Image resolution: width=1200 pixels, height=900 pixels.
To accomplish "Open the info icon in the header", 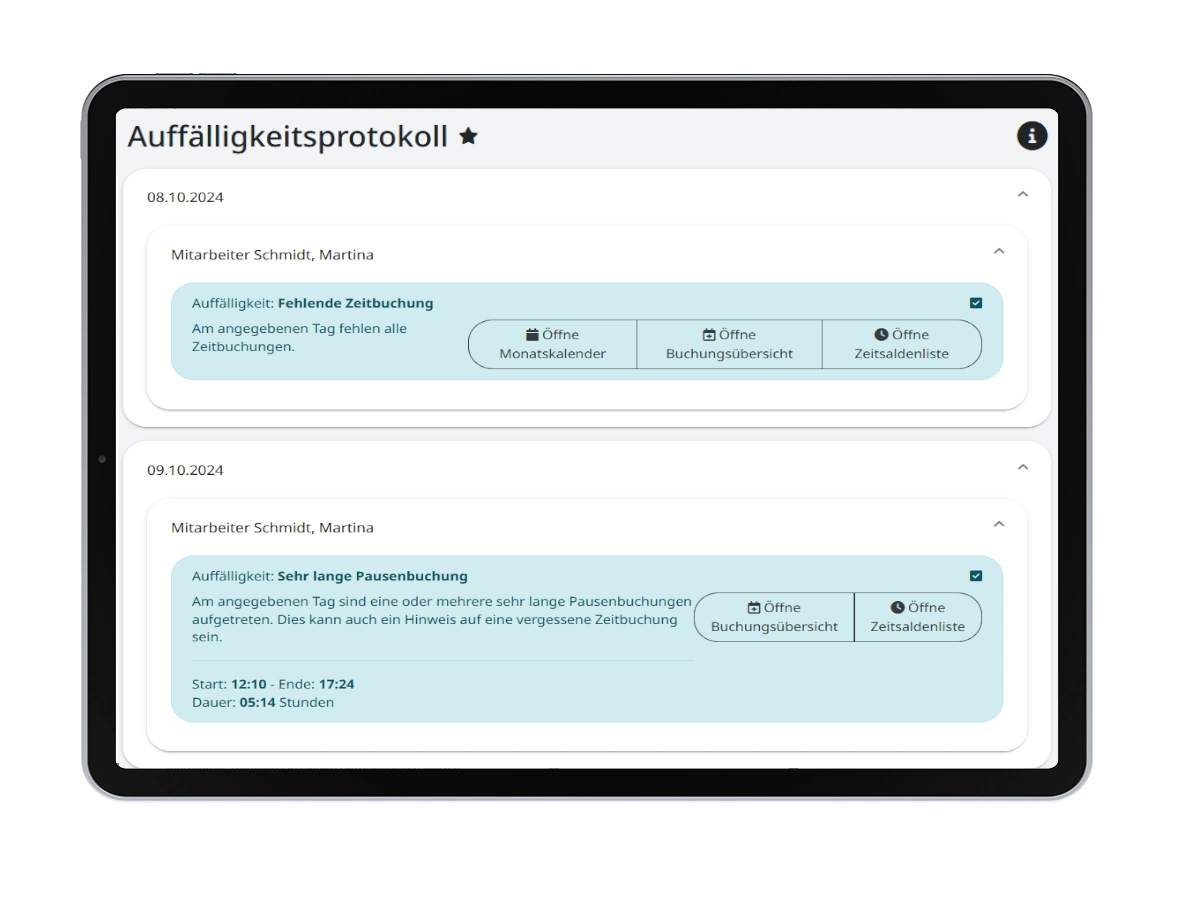I will click(1032, 136).
